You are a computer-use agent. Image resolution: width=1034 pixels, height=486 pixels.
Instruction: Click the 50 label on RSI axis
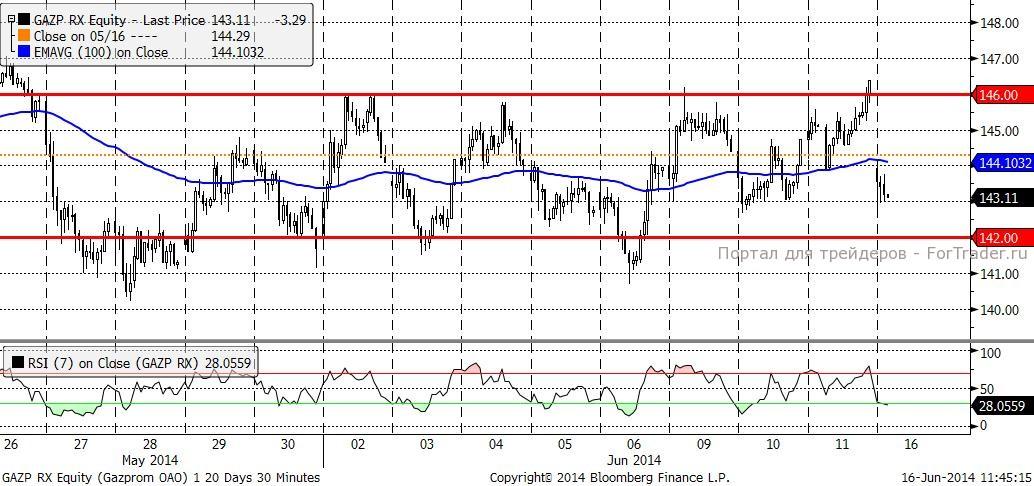(988, 389)
